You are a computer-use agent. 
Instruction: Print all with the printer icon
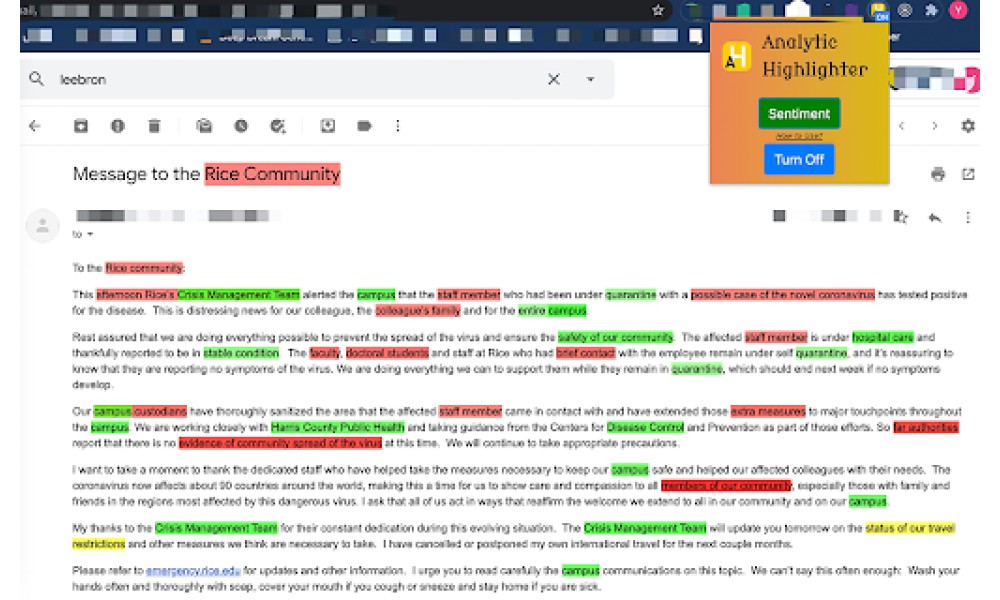938,174
